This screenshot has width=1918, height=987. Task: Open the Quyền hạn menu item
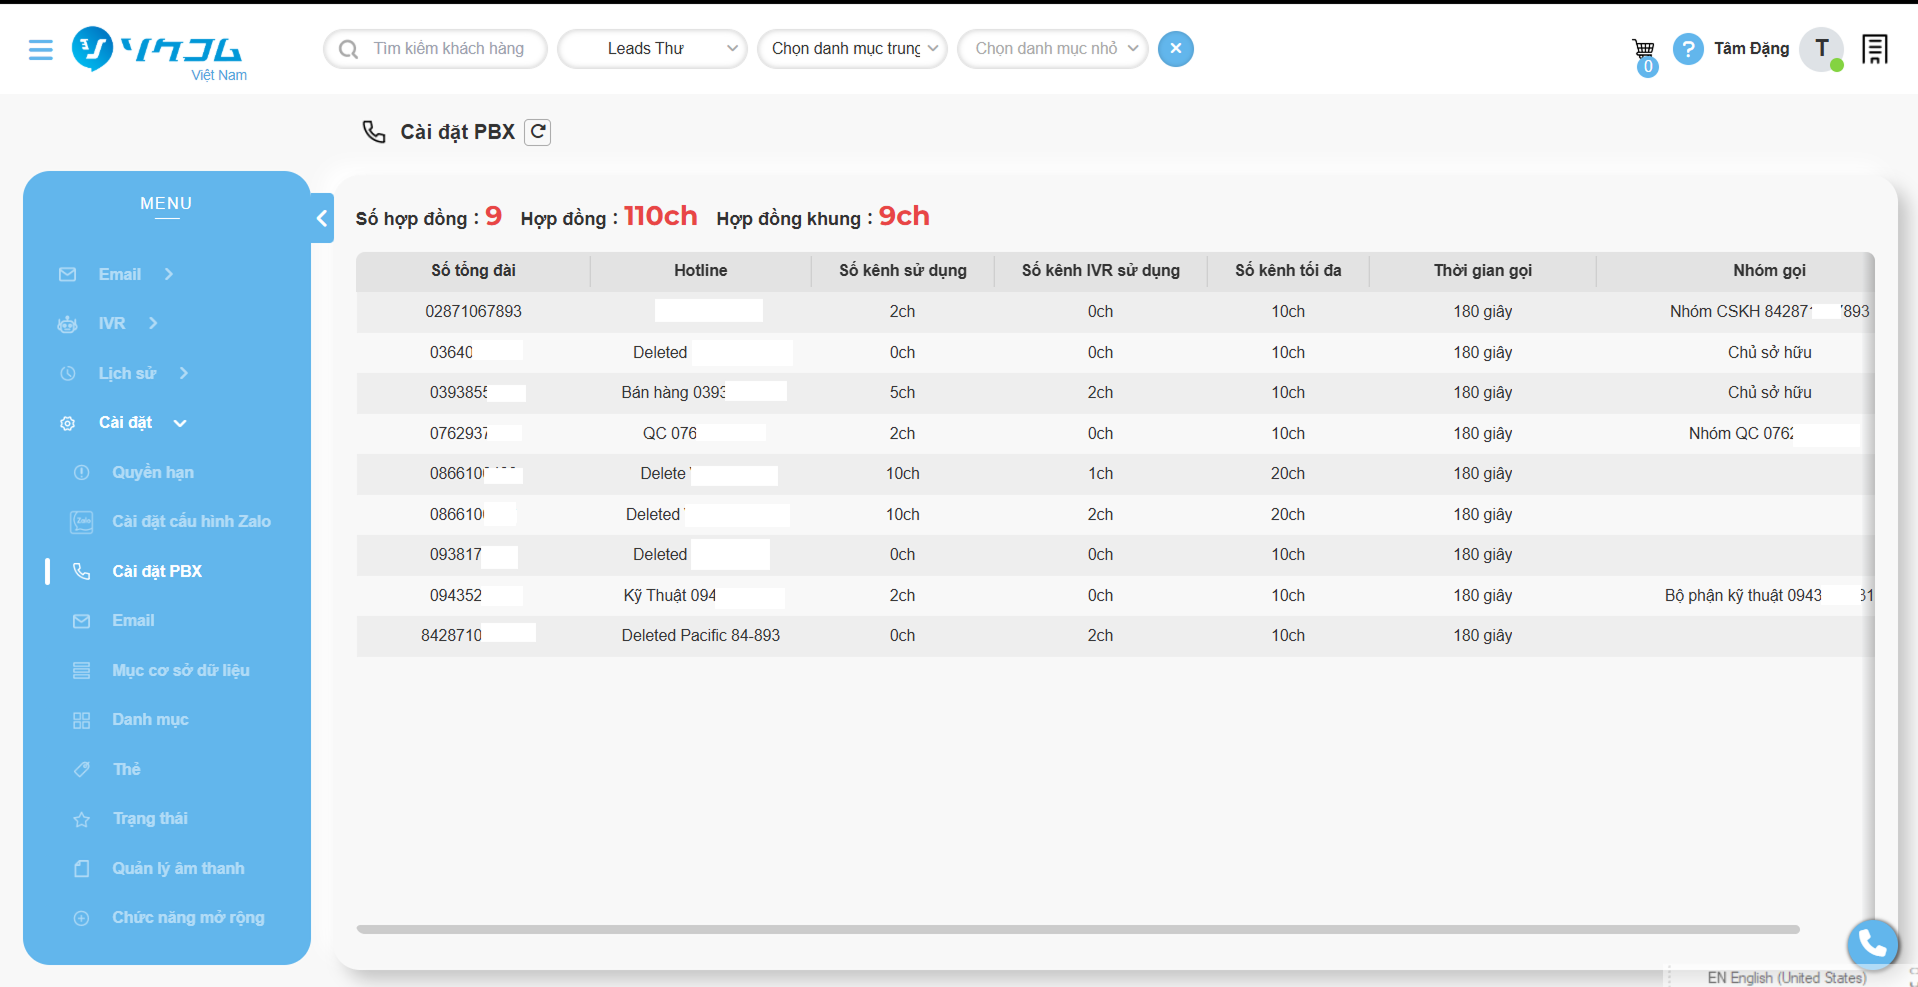153,472
